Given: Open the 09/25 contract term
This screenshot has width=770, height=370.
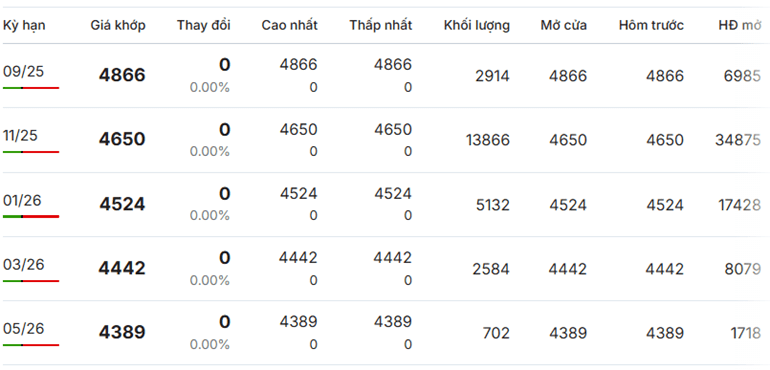Looking at the screenshot, I should coord(23,72).
